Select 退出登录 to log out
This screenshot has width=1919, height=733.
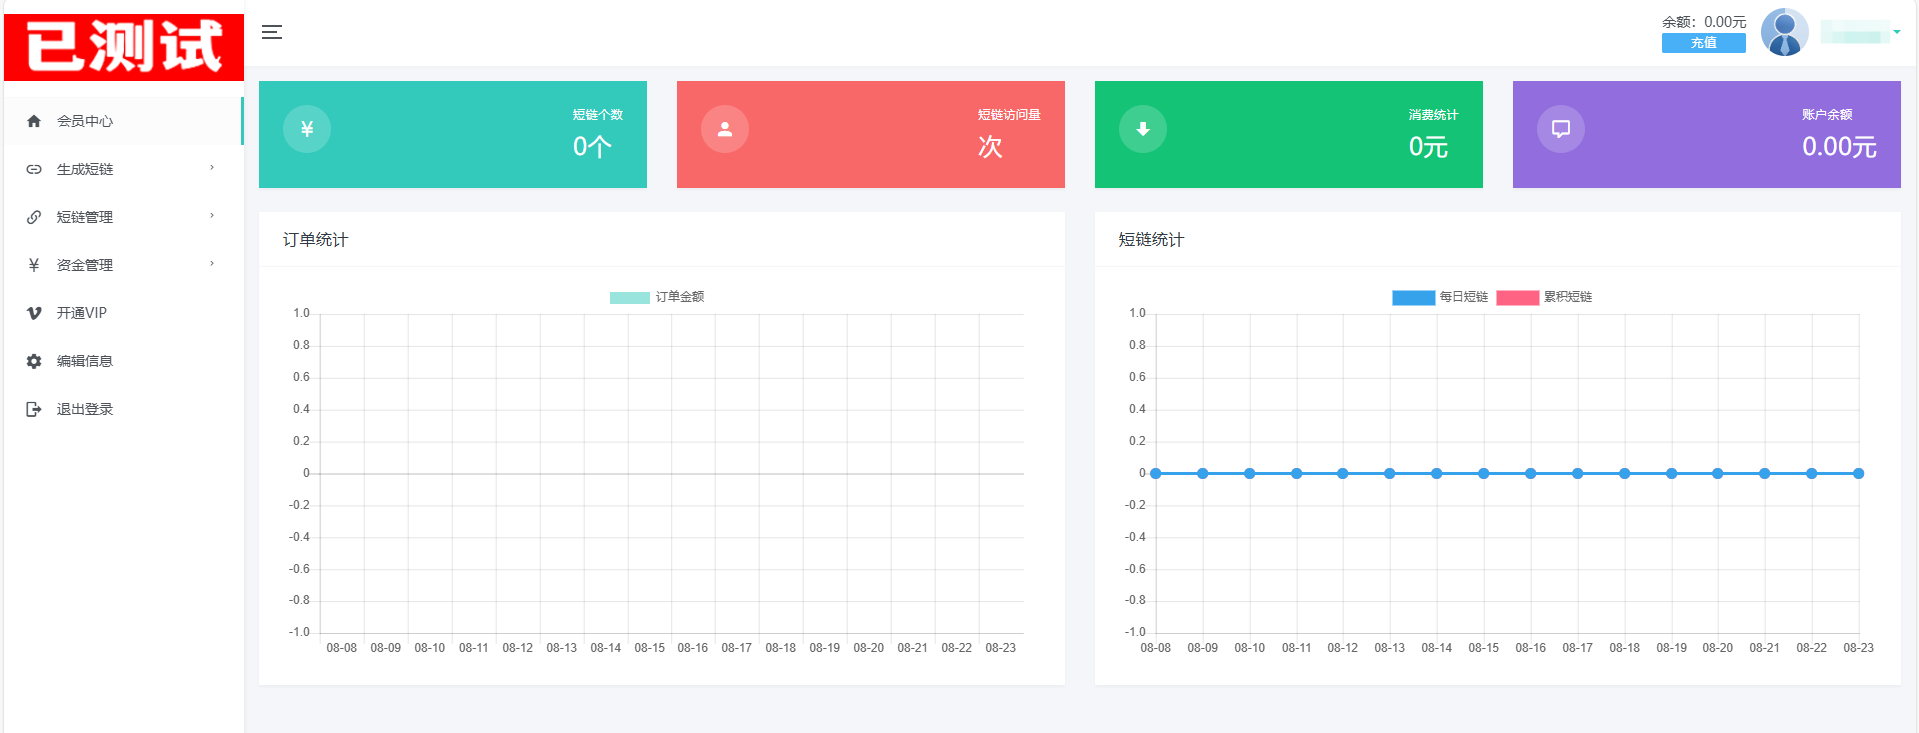click(123, 409)
